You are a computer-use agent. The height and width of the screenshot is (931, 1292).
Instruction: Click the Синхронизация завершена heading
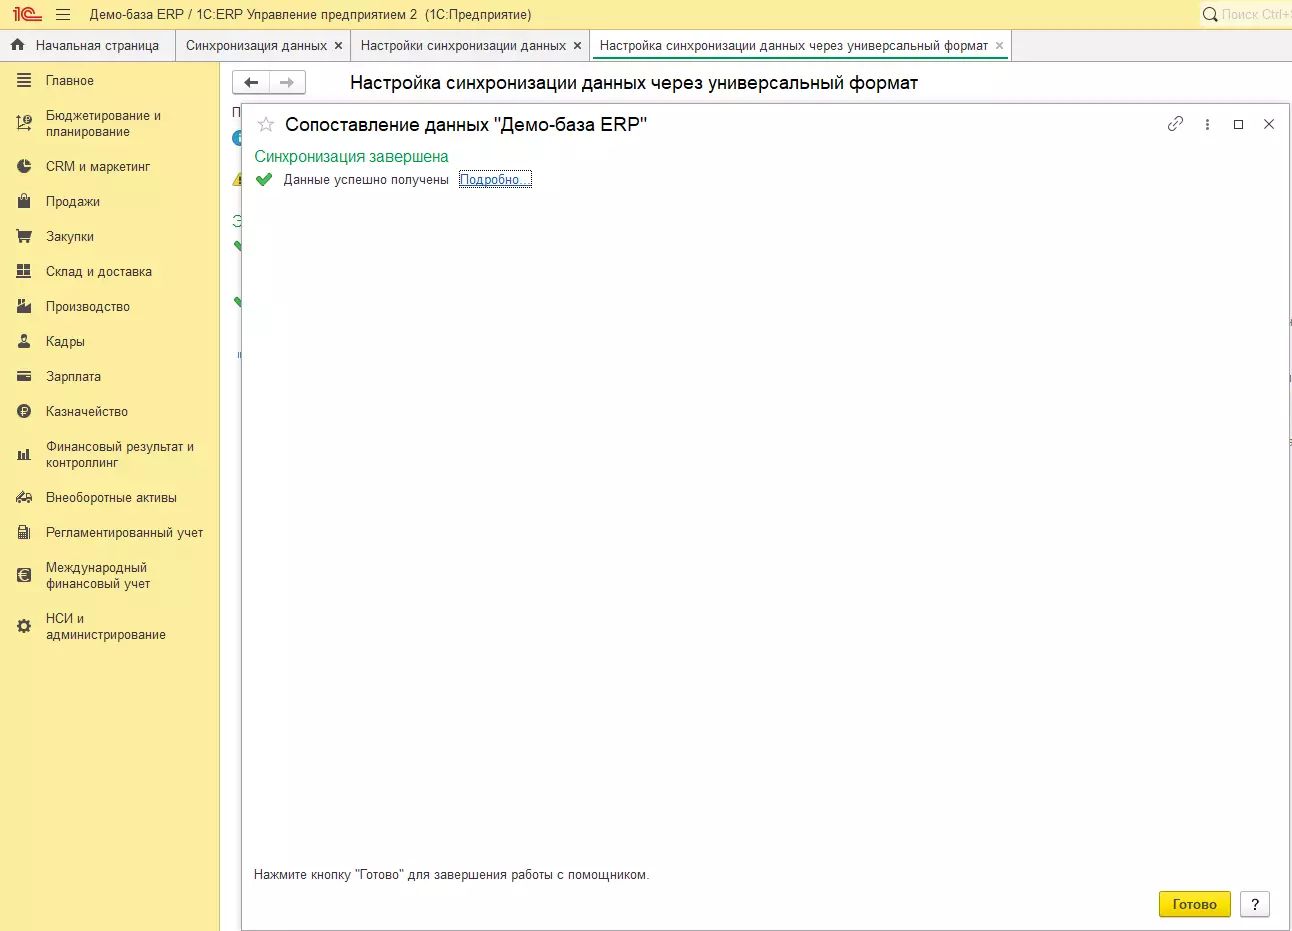click(351, 157)
